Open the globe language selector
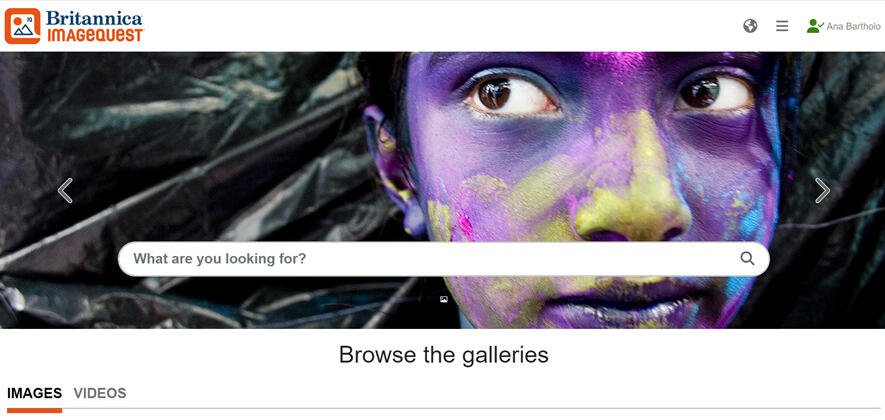This screenshot has height=420, width=885. [750, 26]
